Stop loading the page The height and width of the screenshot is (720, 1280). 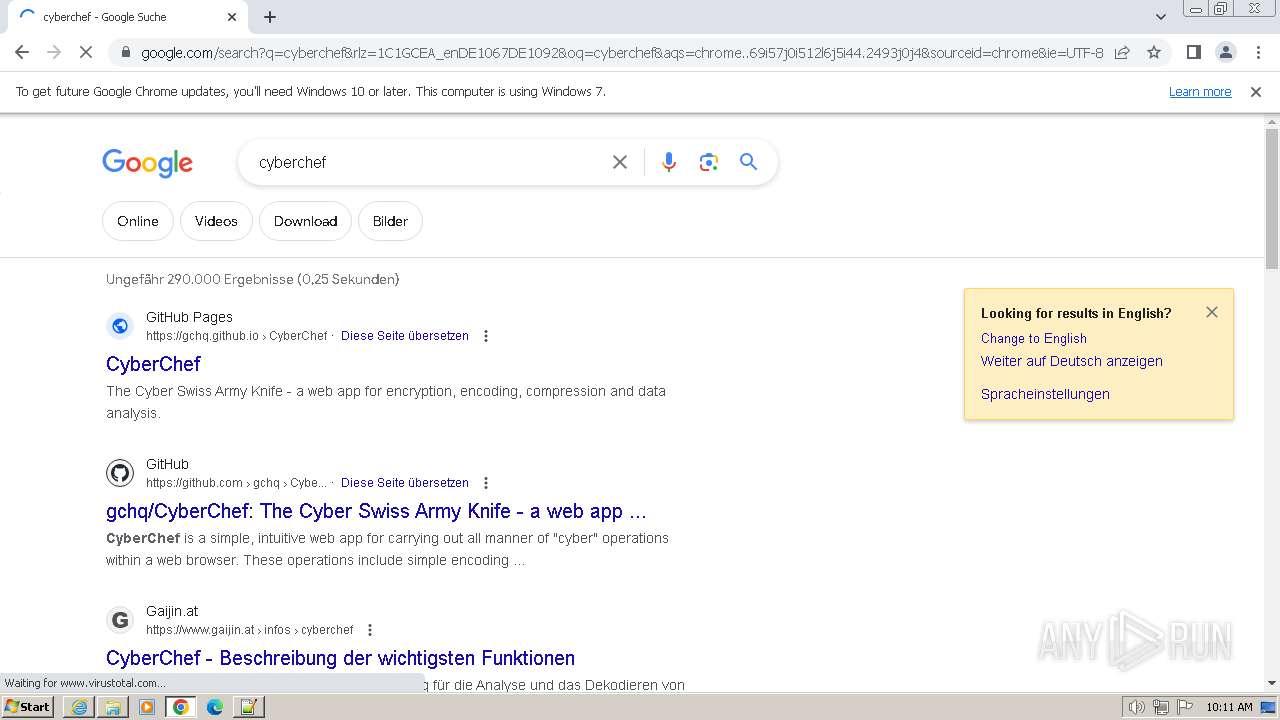click(86, 52)
